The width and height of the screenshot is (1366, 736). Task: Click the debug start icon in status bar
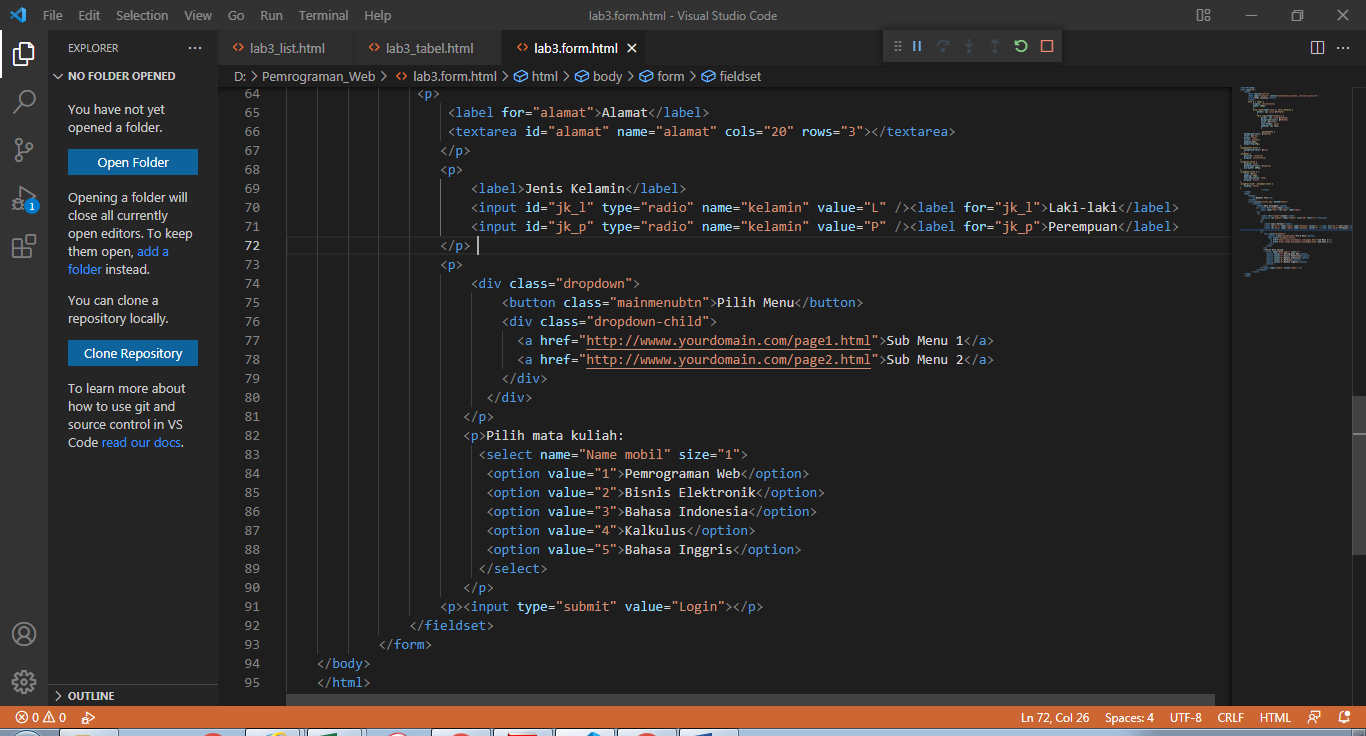(88, 717)
